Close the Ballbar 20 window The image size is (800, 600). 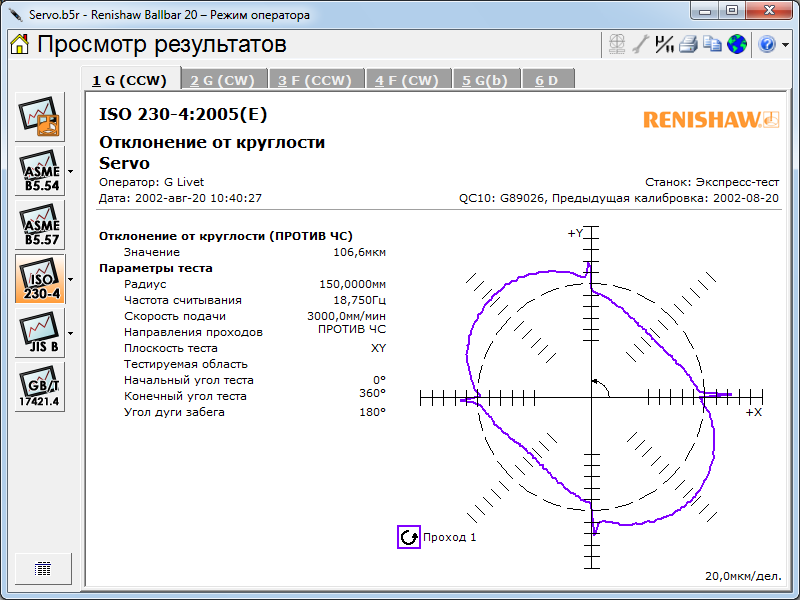[769, 11]
